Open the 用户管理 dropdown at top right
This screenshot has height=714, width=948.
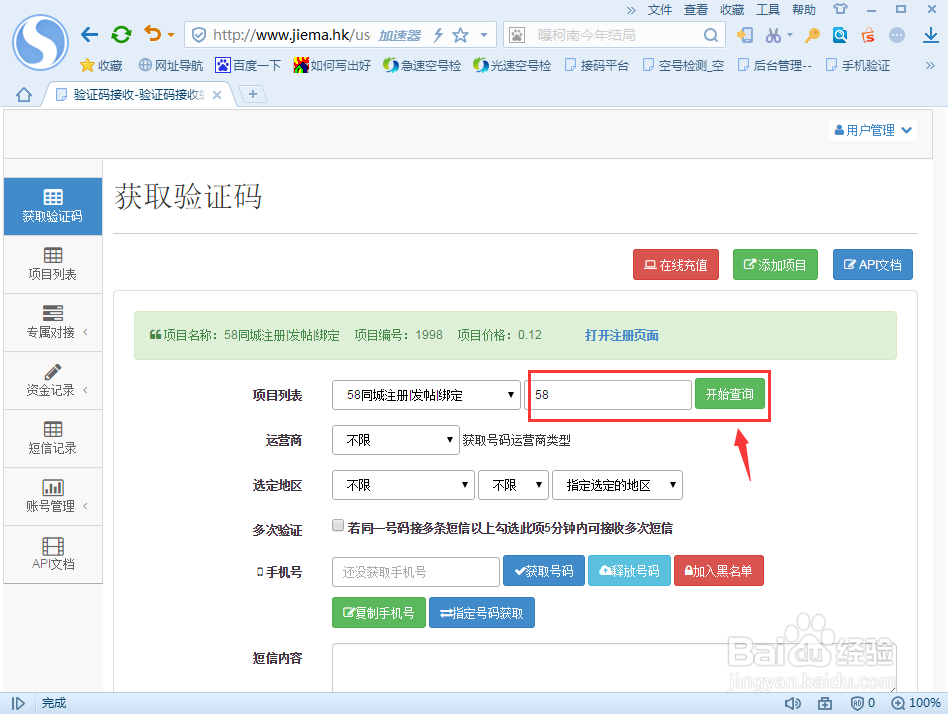pos(872,129)
